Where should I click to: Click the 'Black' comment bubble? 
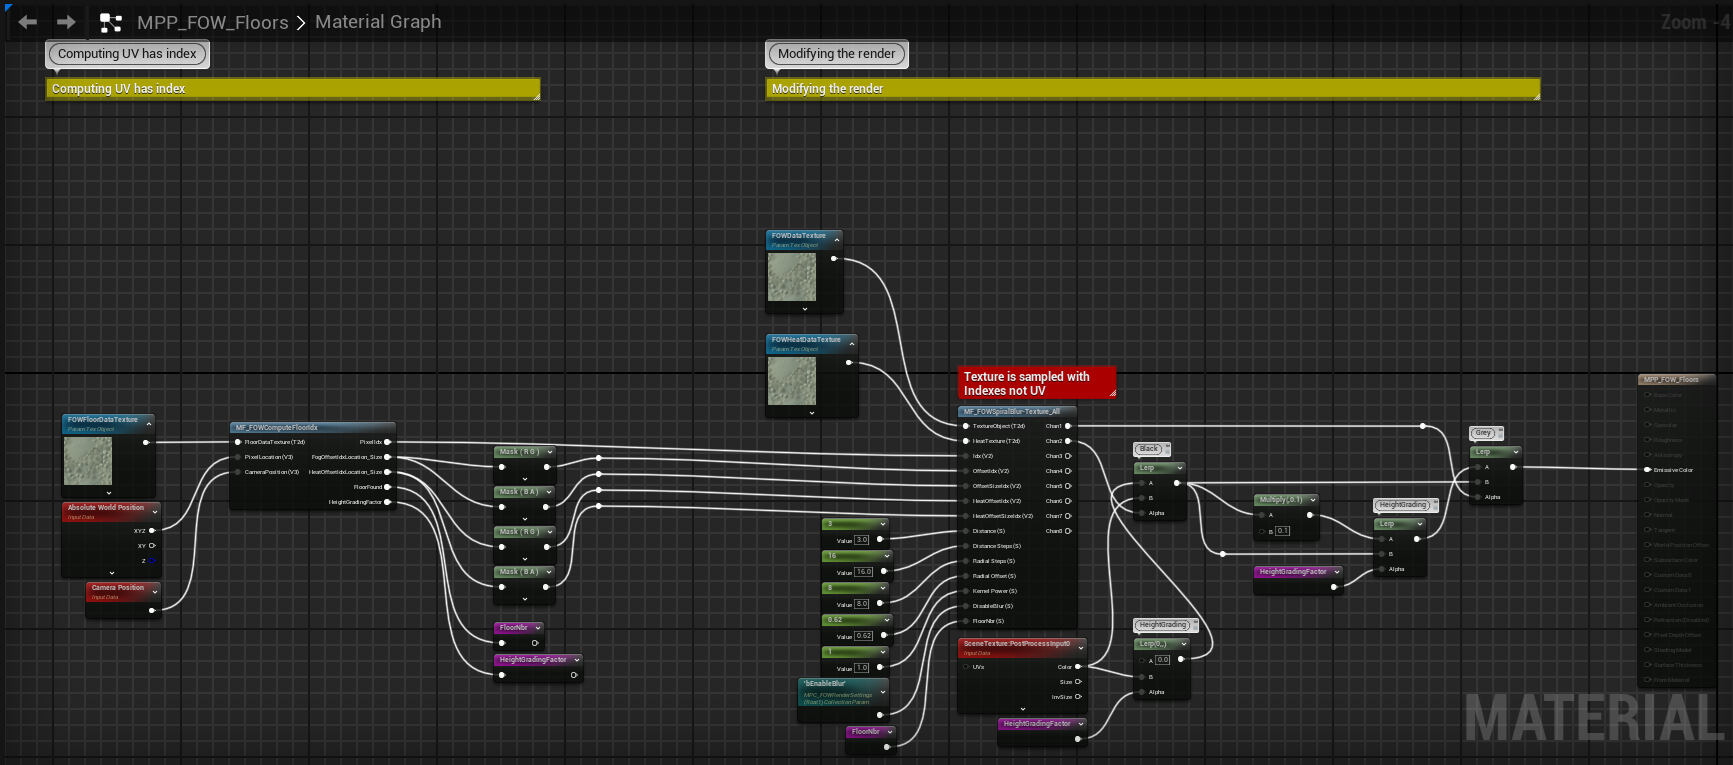(x=1150, y=449)
